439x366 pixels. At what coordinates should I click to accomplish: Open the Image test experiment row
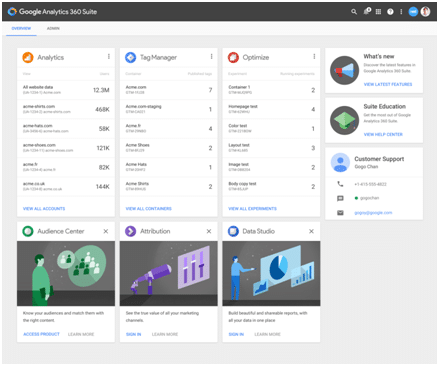coord(271,167)
